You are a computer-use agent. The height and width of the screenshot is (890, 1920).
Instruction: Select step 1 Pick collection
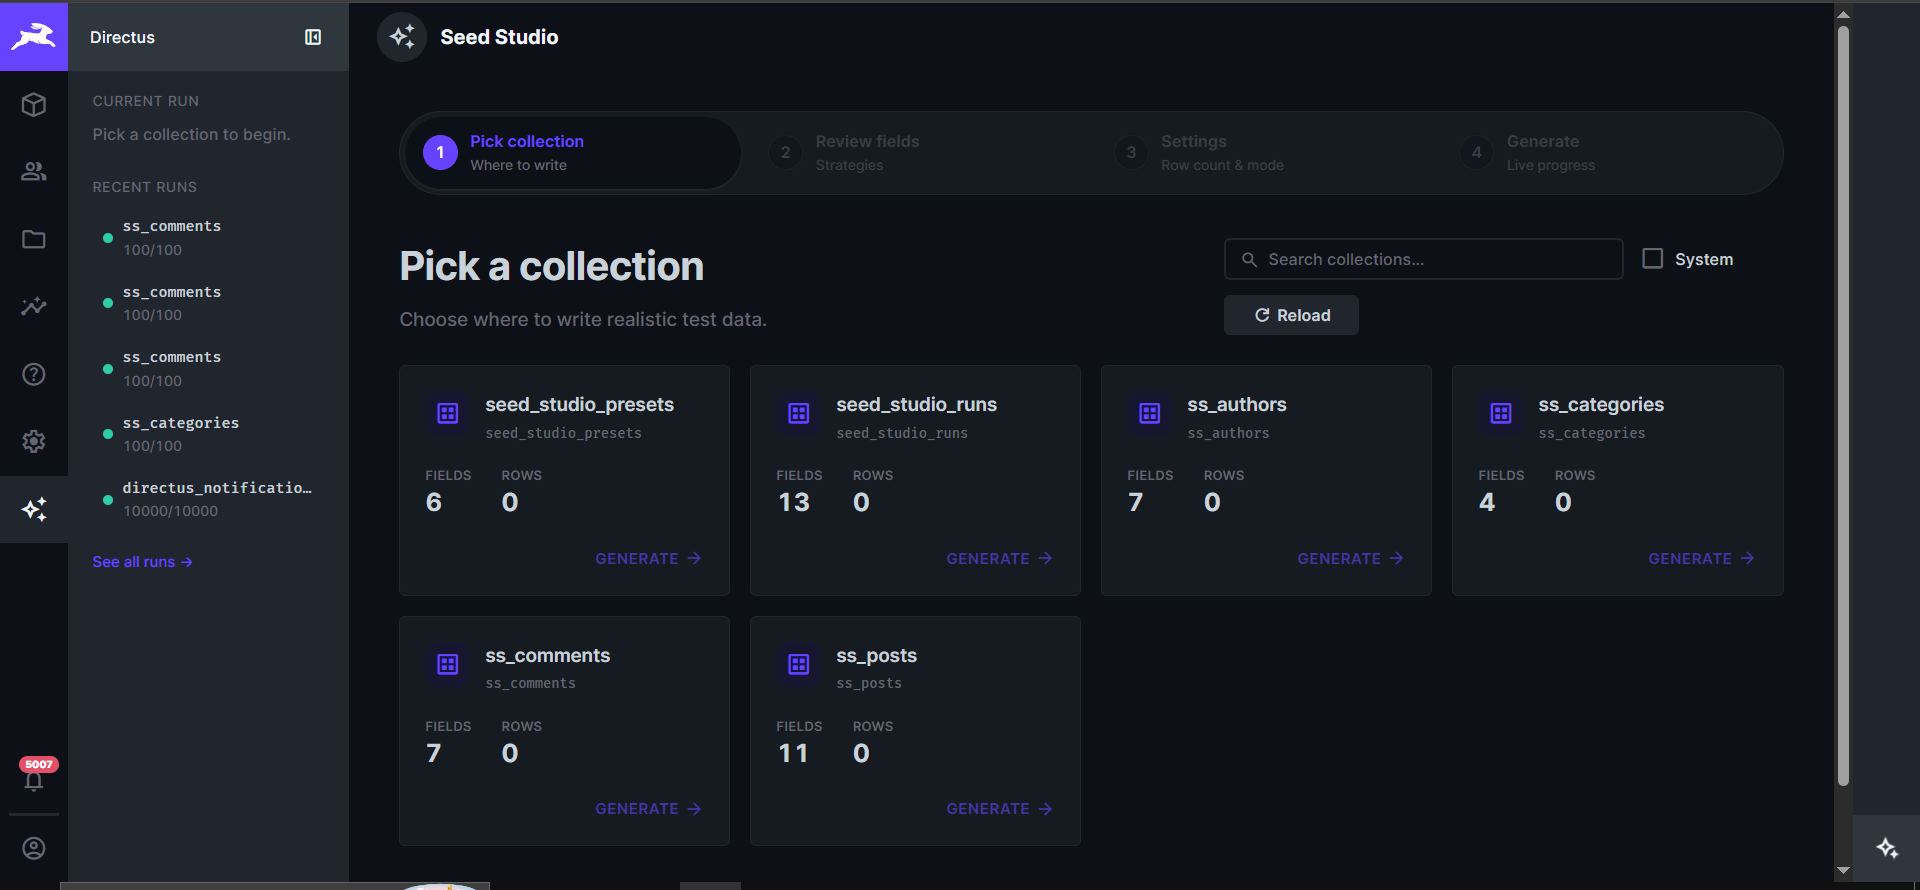pyautogui.click(x=572, y=153)
